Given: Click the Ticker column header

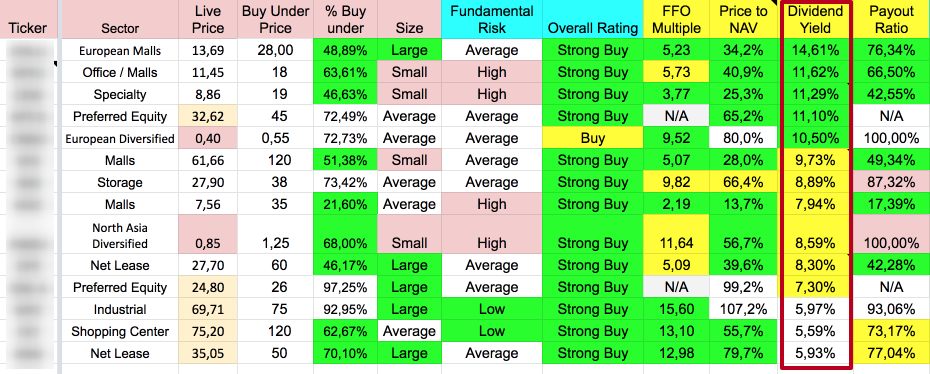Looking at the screenshot, I should [28, 28].
